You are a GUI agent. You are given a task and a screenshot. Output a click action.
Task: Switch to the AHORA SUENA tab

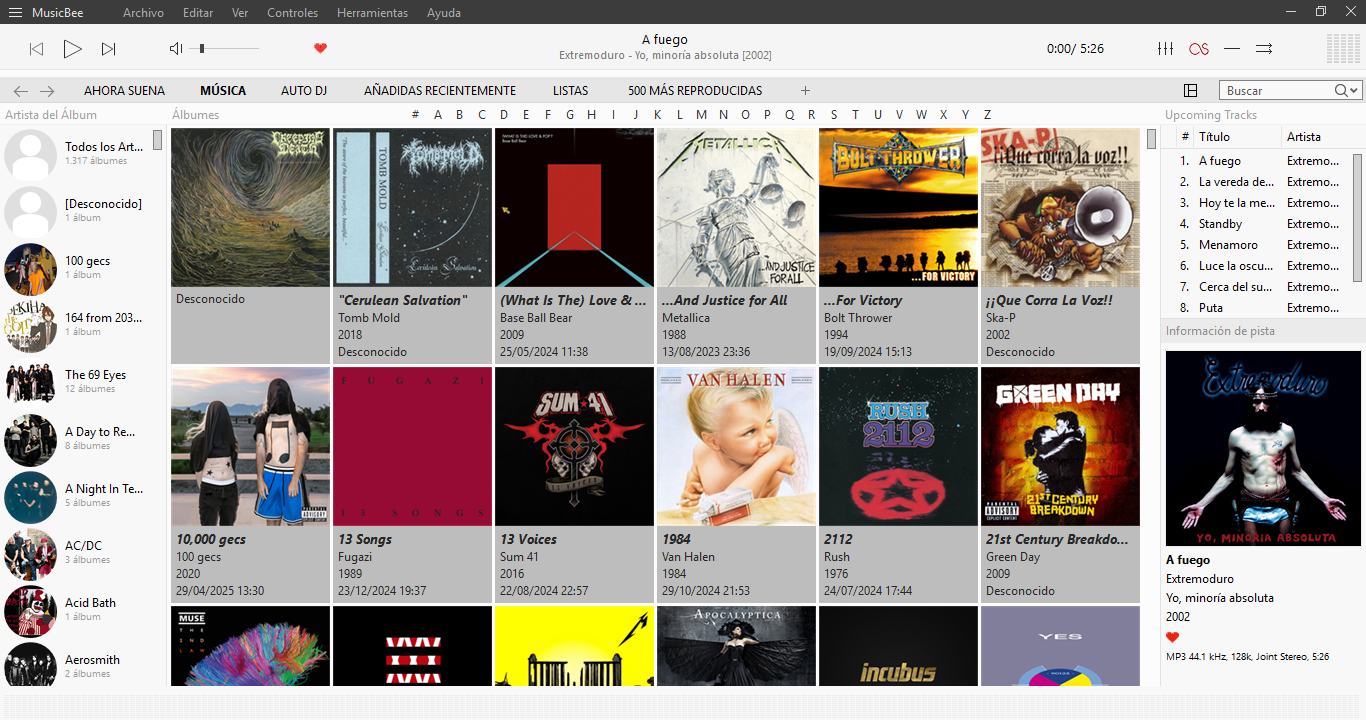pos(124,90)
